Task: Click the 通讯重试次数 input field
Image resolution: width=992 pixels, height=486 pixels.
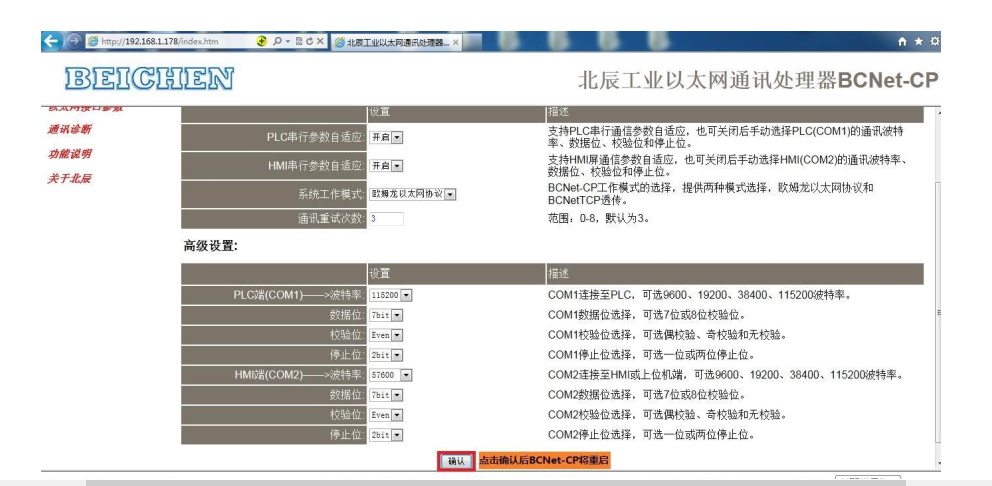Action: tap(386, 218)
